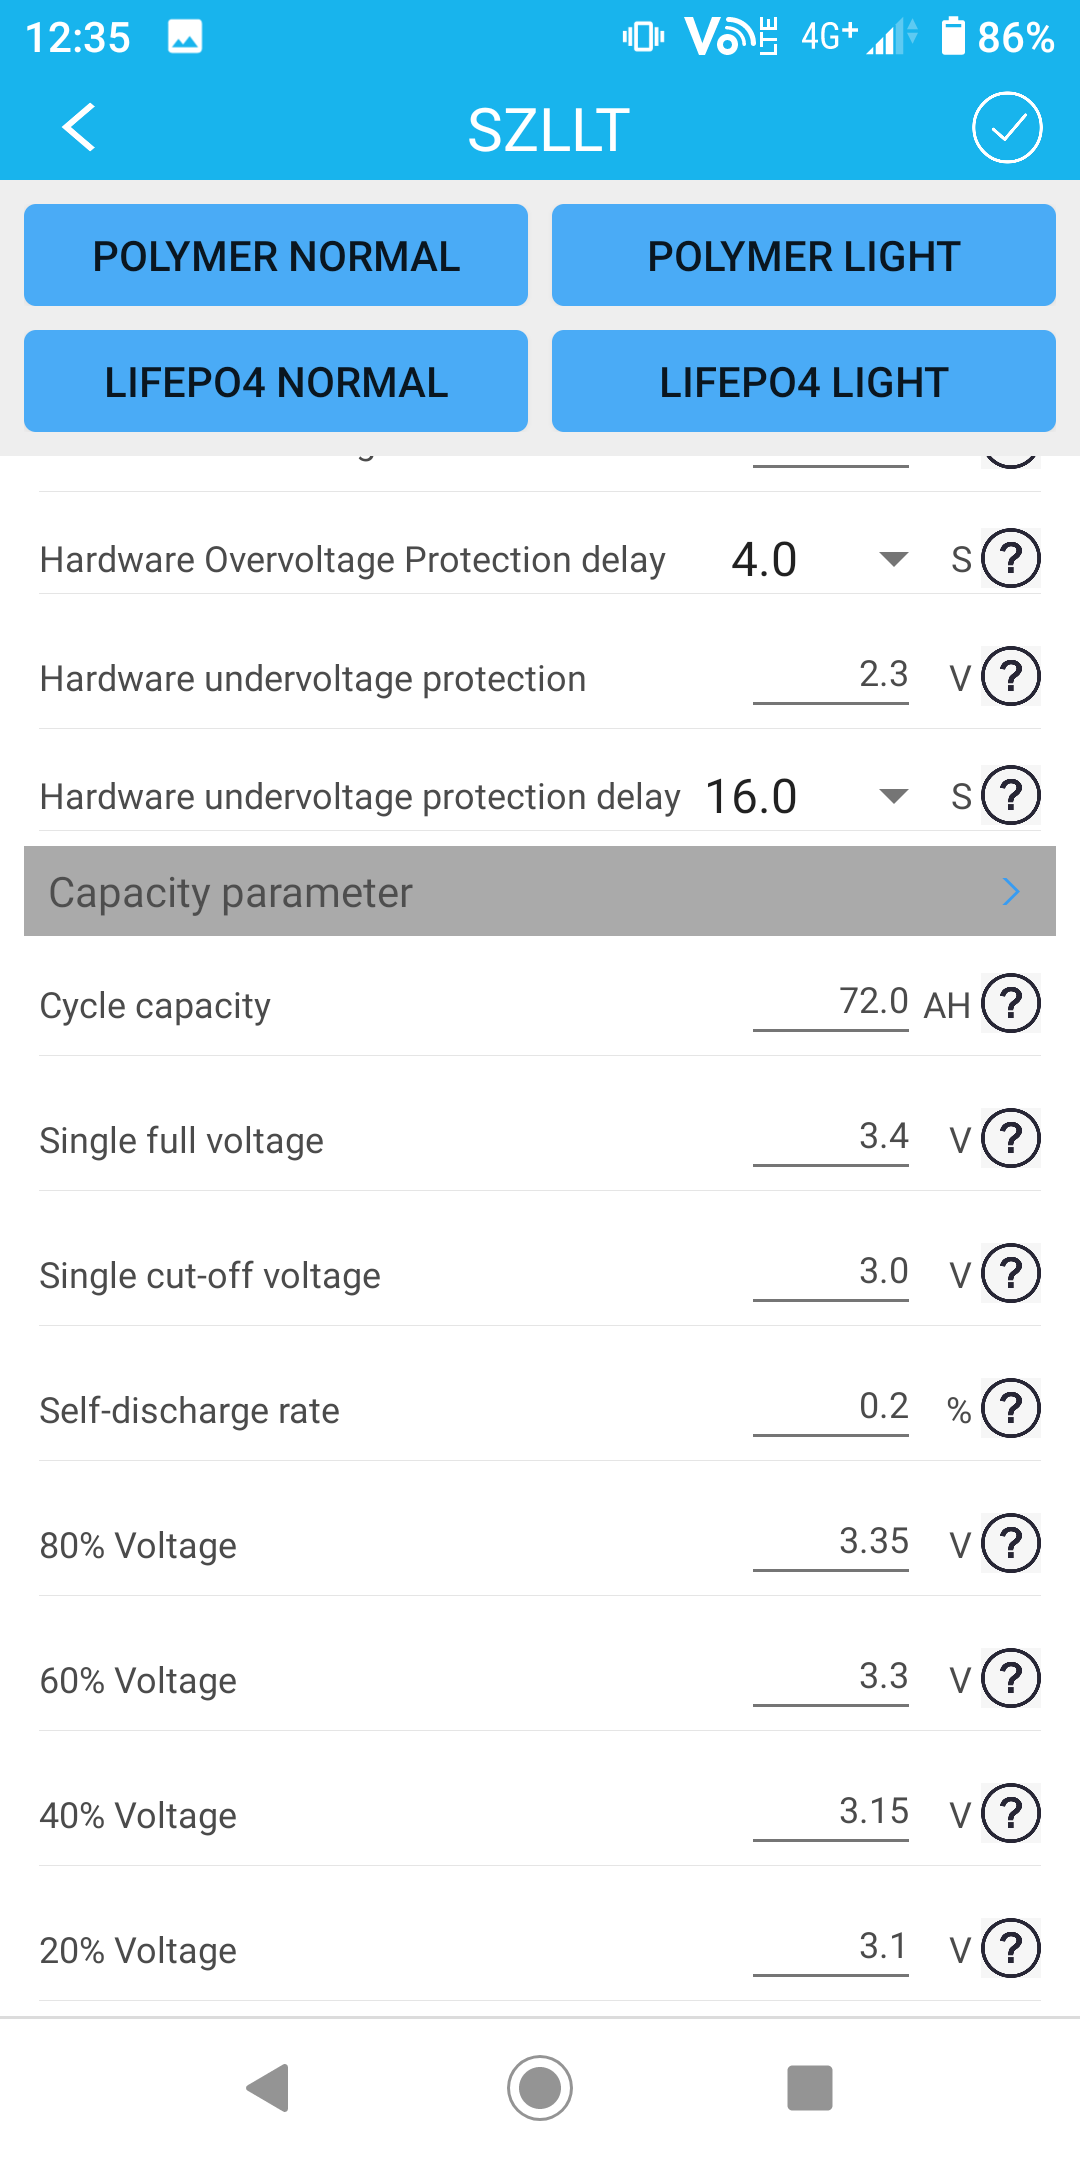The width and height of the screenshot is (1080, 2160).
Task: Confirm settings with the checkmark icon
Action: click(1007, 128)
